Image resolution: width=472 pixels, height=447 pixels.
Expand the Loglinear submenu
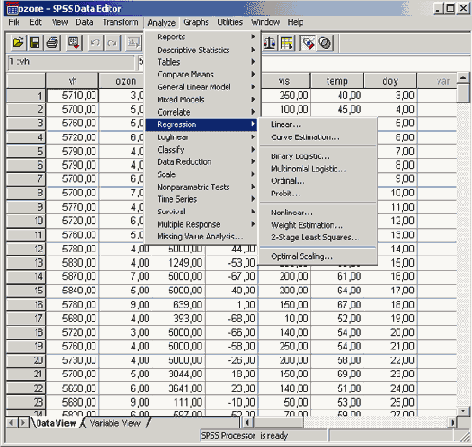click(201, 137)
